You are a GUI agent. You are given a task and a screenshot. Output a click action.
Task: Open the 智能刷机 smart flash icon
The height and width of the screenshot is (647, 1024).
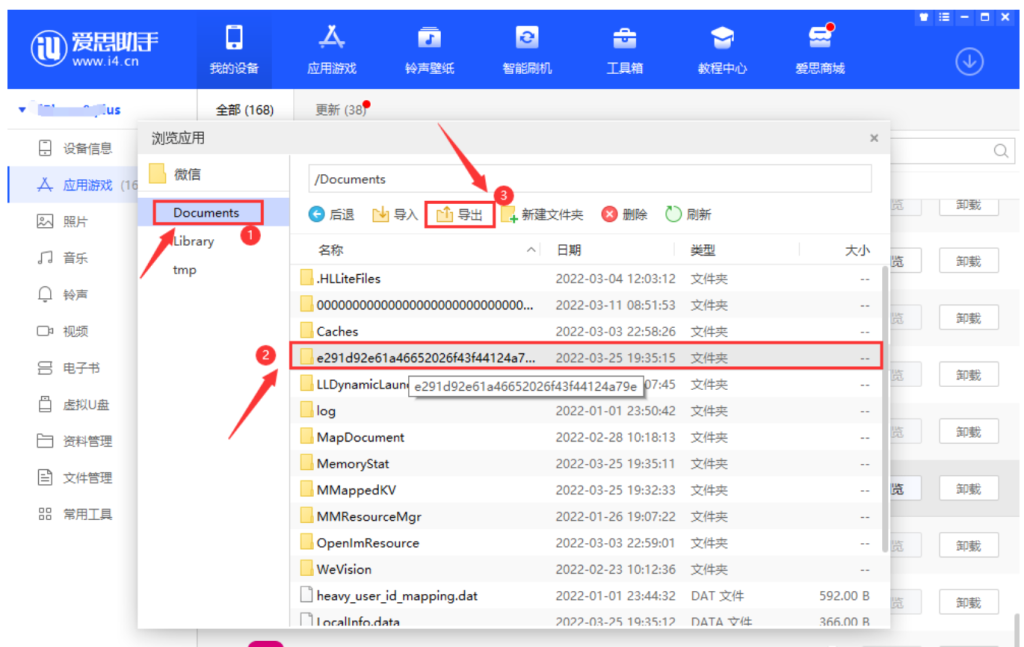(x=527, y=39)
